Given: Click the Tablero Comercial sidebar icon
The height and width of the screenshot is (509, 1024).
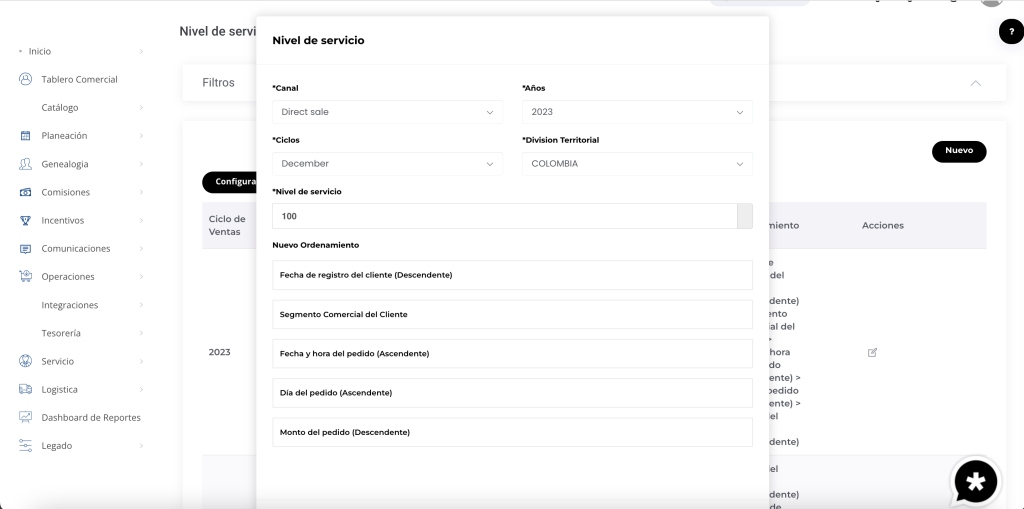Looking at the screenshot, I should pyautogui.click(x=26, y=80).
